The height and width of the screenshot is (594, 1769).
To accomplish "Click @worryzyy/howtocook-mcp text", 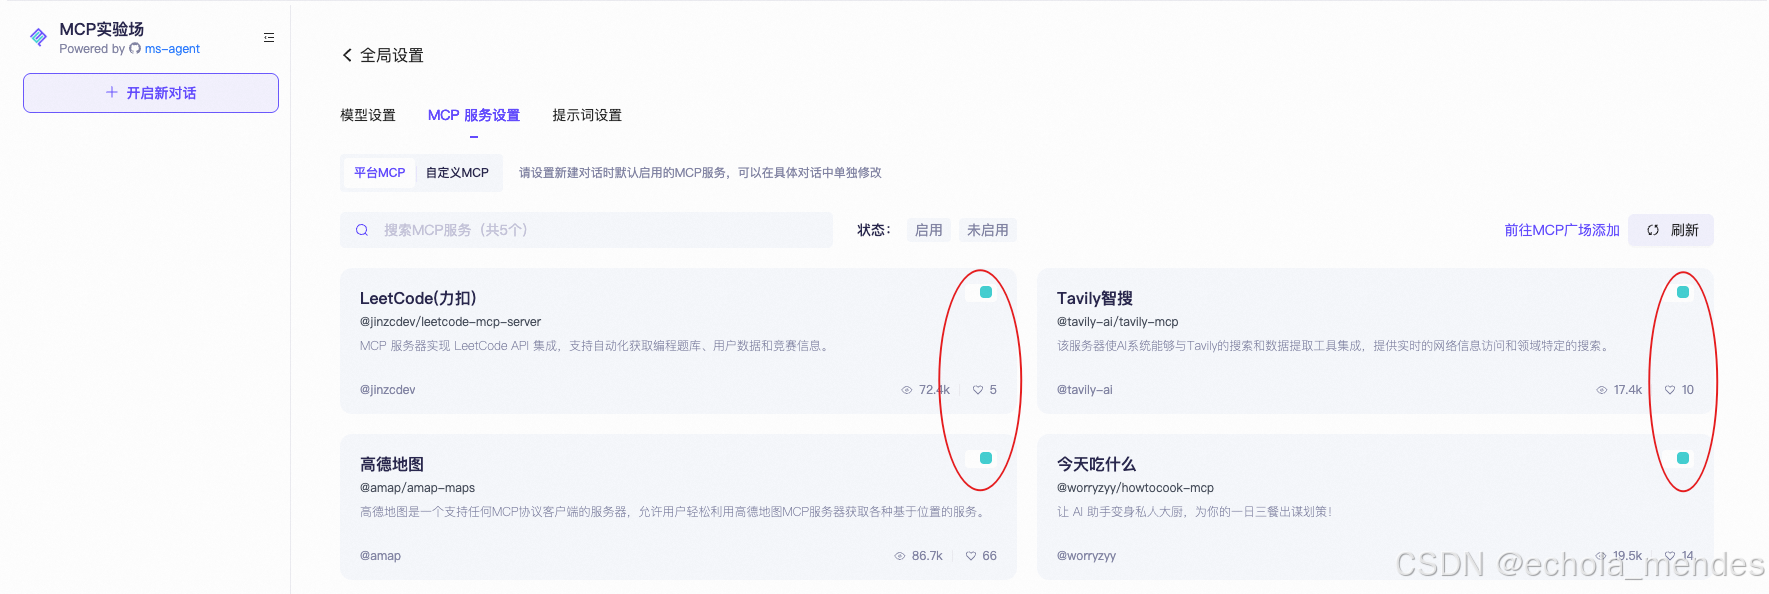I will pos(1135,488).
